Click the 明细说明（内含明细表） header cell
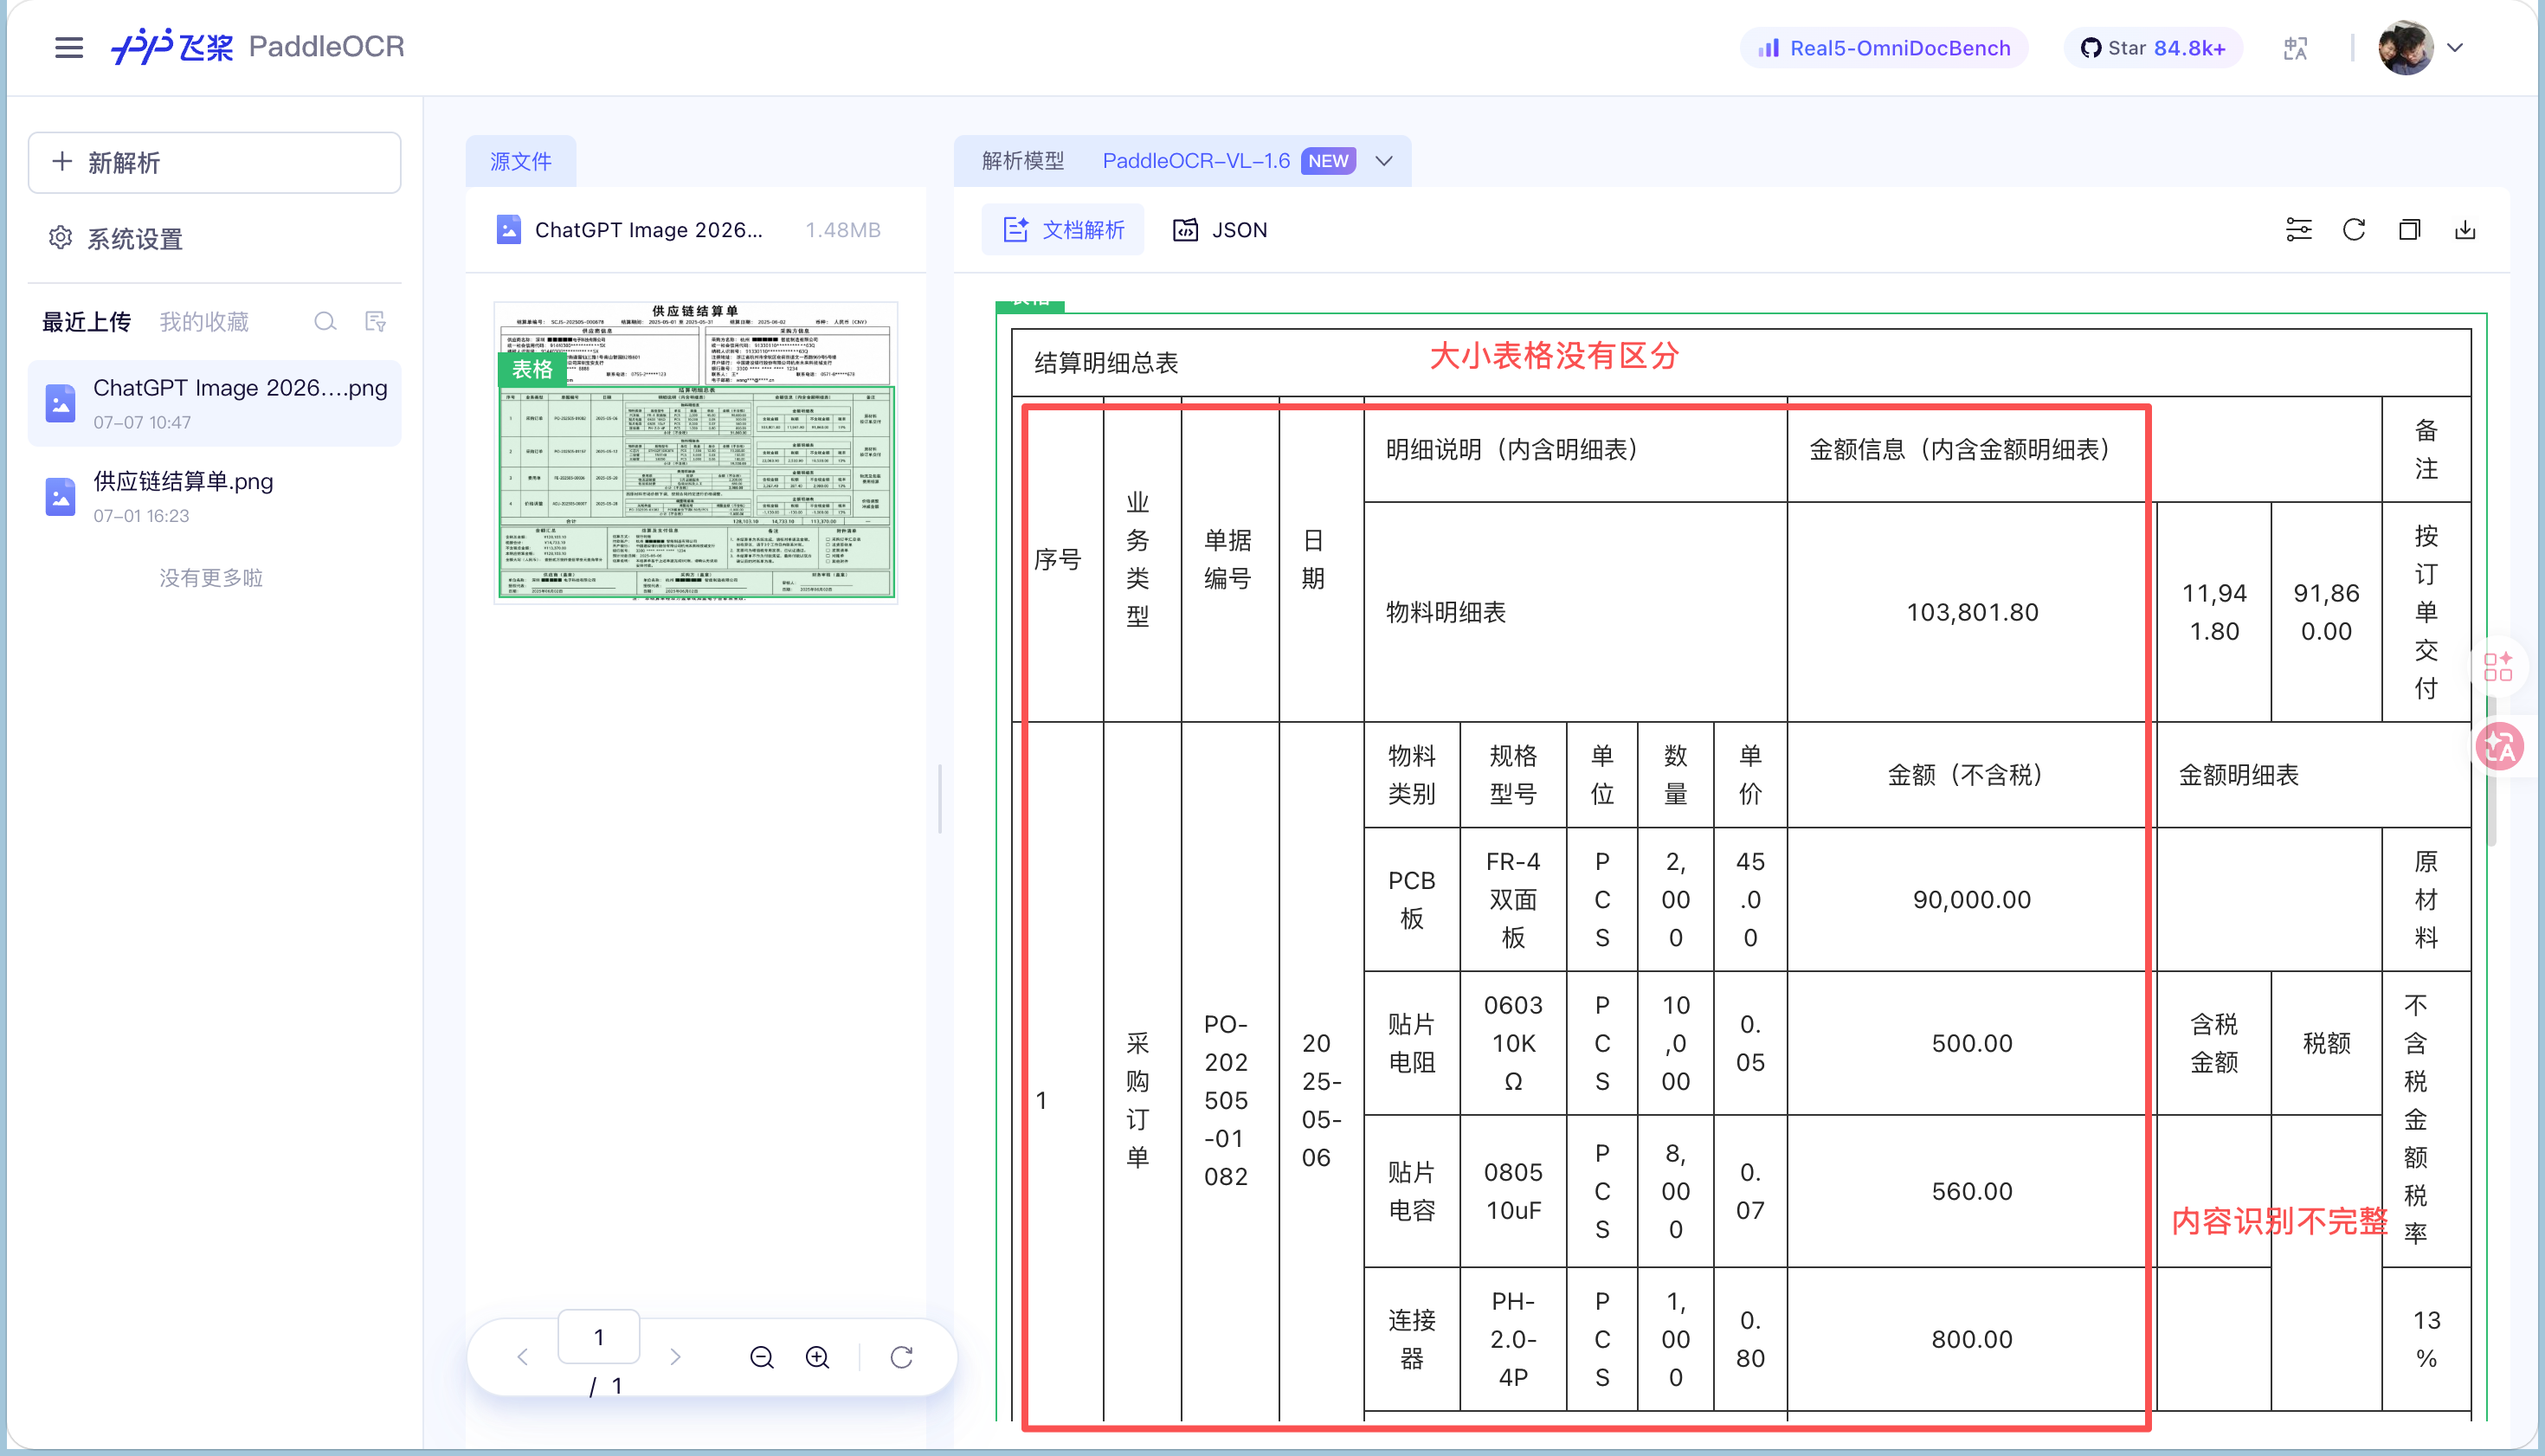Screen dimensions: 2545x1456 point(1576,450)
